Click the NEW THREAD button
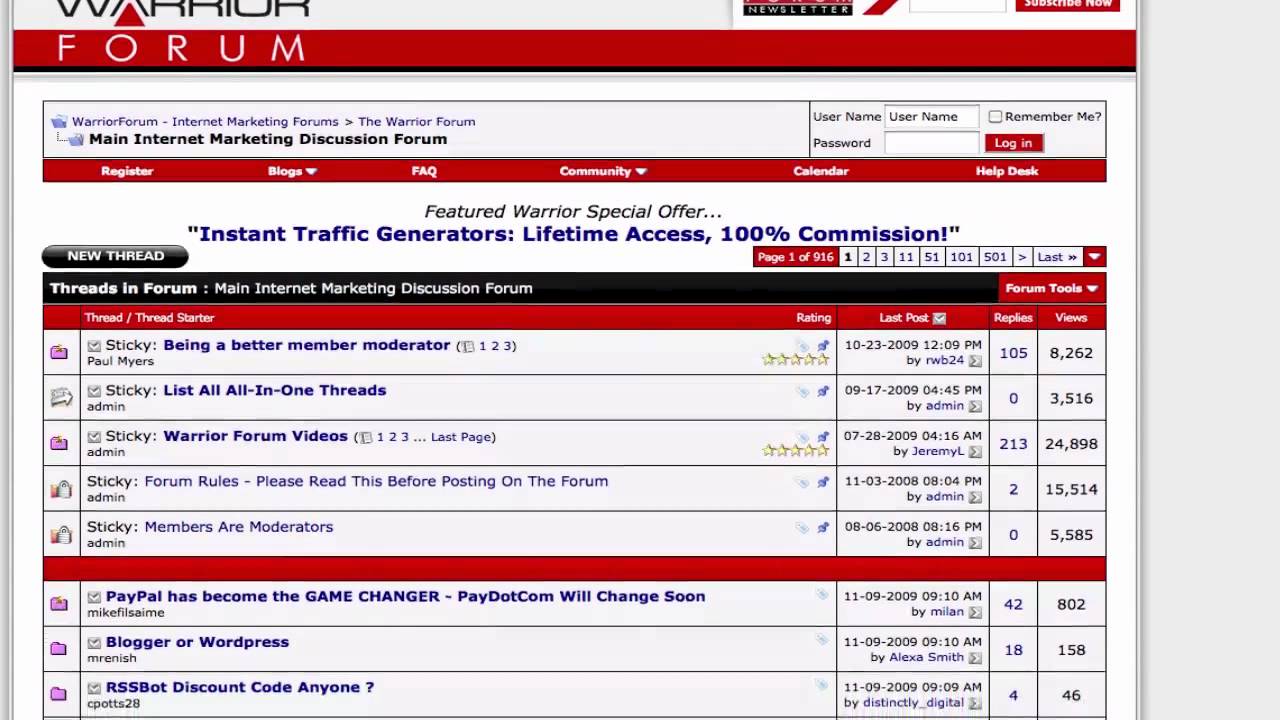Screen dimensions: 1280x720 pos(115,256)
